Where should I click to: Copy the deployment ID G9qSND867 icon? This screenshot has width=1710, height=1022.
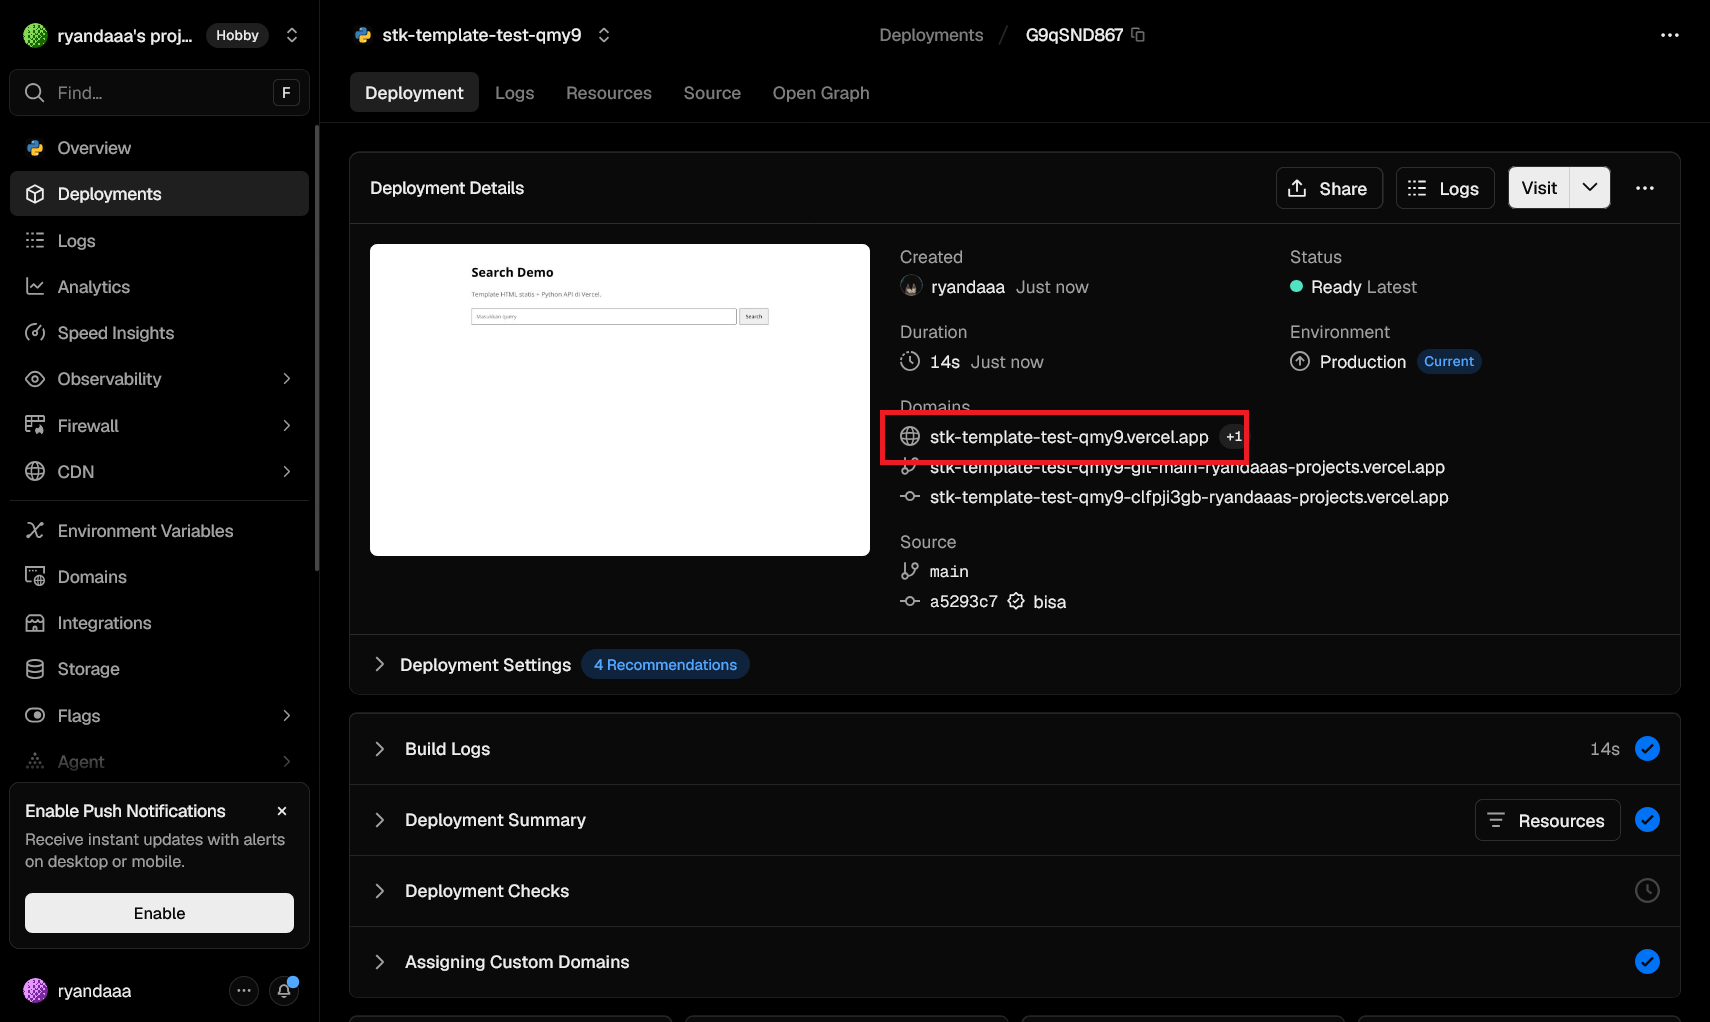pos(1138,35)
